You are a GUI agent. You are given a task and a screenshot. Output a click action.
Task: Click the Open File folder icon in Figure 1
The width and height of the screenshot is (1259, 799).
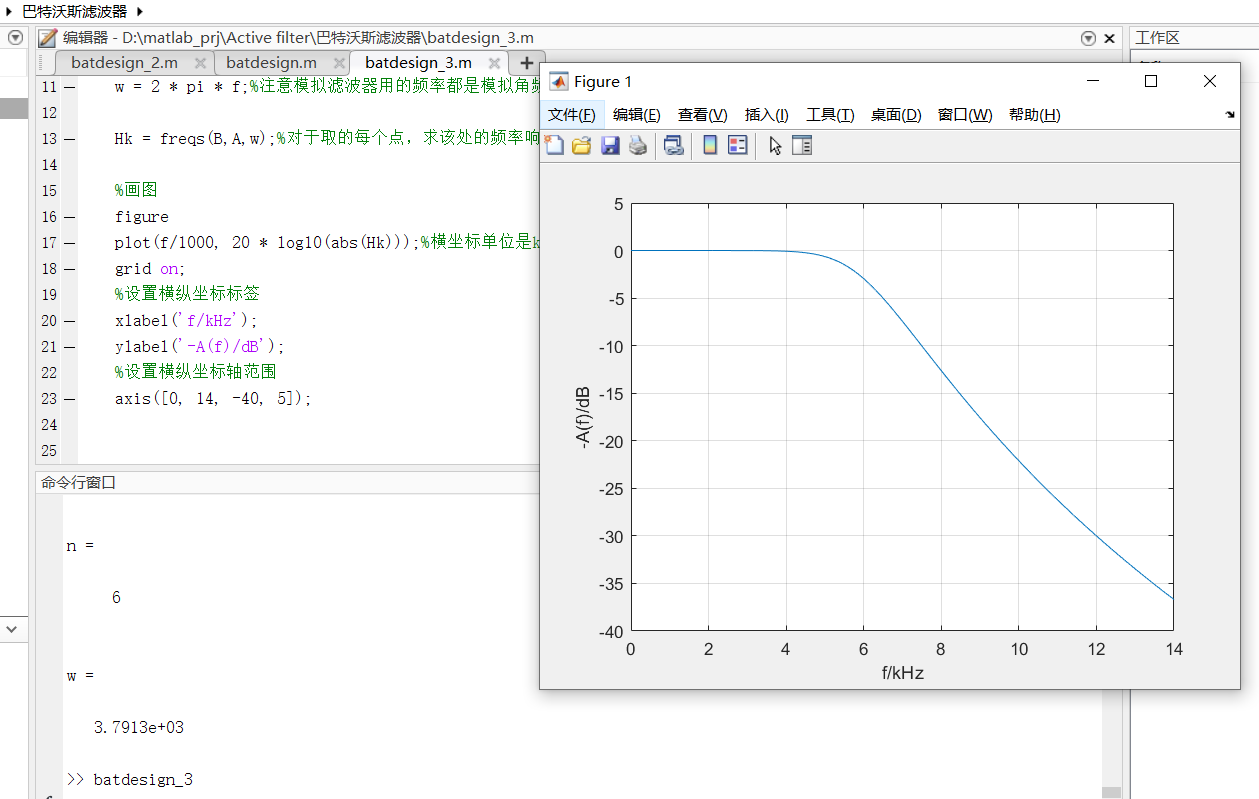point(581,146)
